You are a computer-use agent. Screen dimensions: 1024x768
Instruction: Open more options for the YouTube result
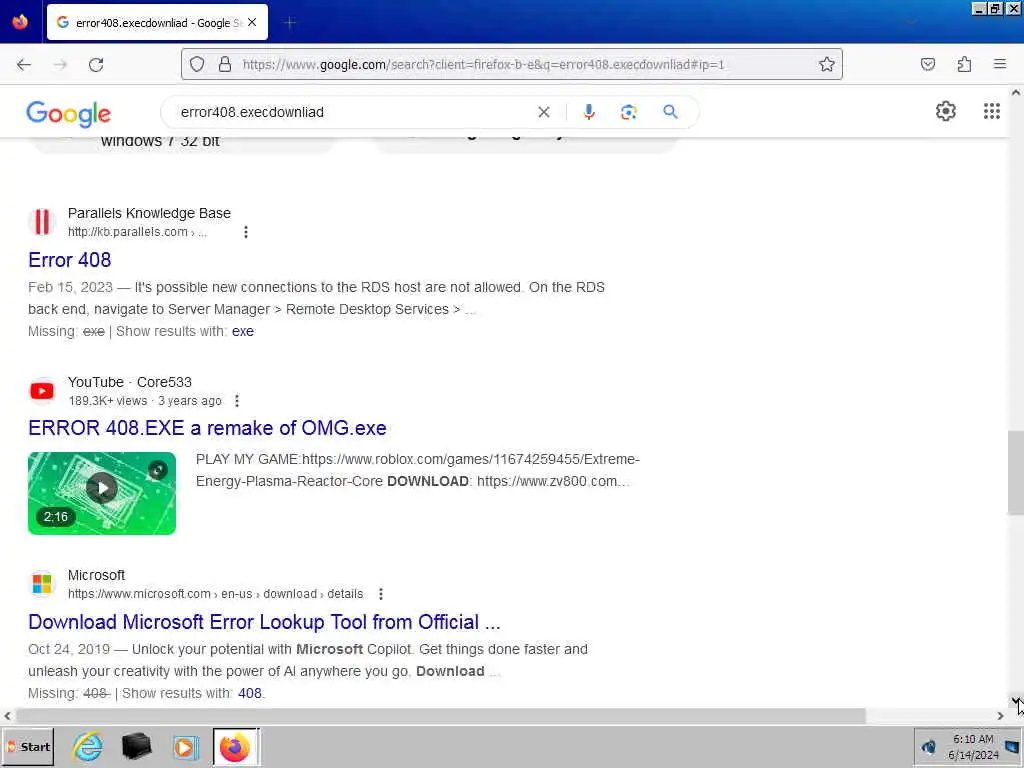click(237, 401)
